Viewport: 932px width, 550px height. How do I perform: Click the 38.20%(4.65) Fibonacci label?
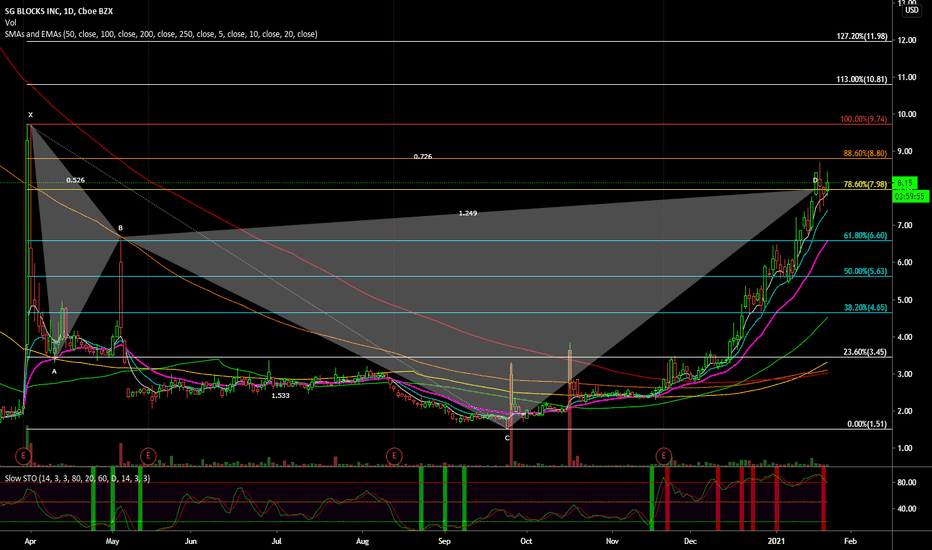pos(865,307)
